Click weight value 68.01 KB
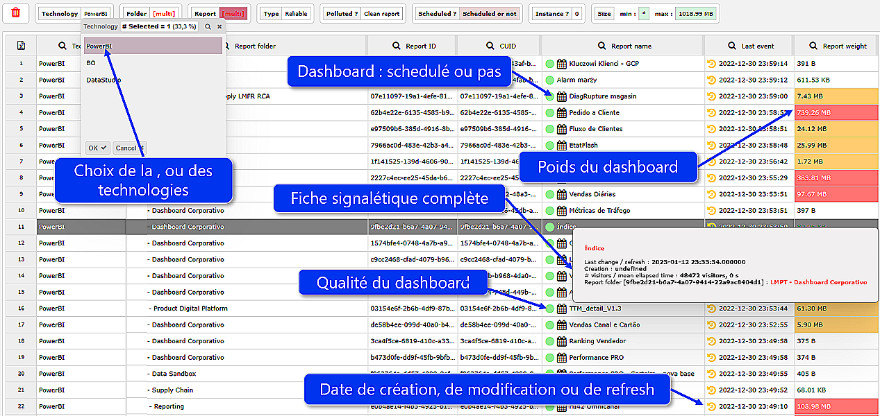The image size is (880, 416). (810, 390)
